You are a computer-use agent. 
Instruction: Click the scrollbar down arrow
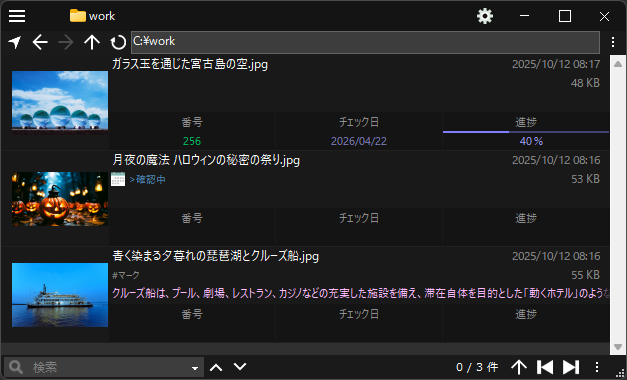tap(618, 347)
